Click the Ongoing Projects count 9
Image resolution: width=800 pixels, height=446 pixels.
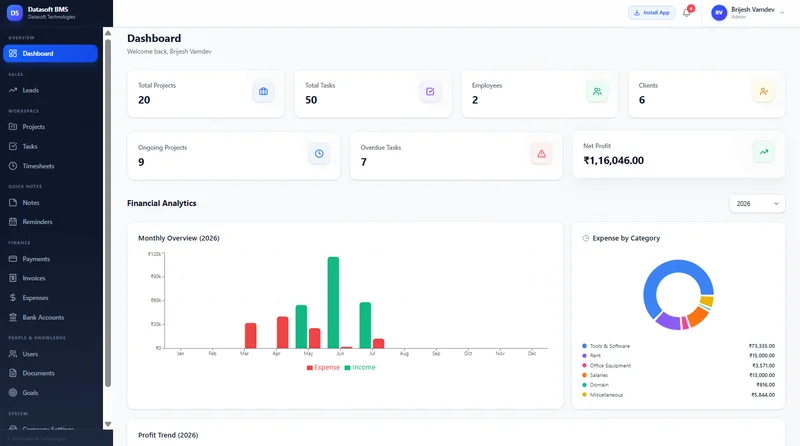coord(141,162)
